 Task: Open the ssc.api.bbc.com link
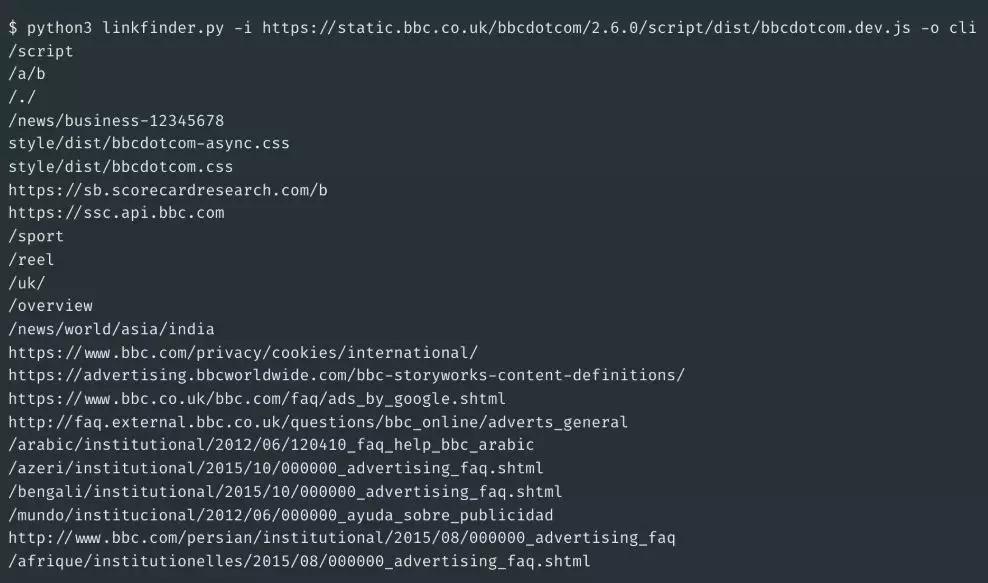coord(116,213)
